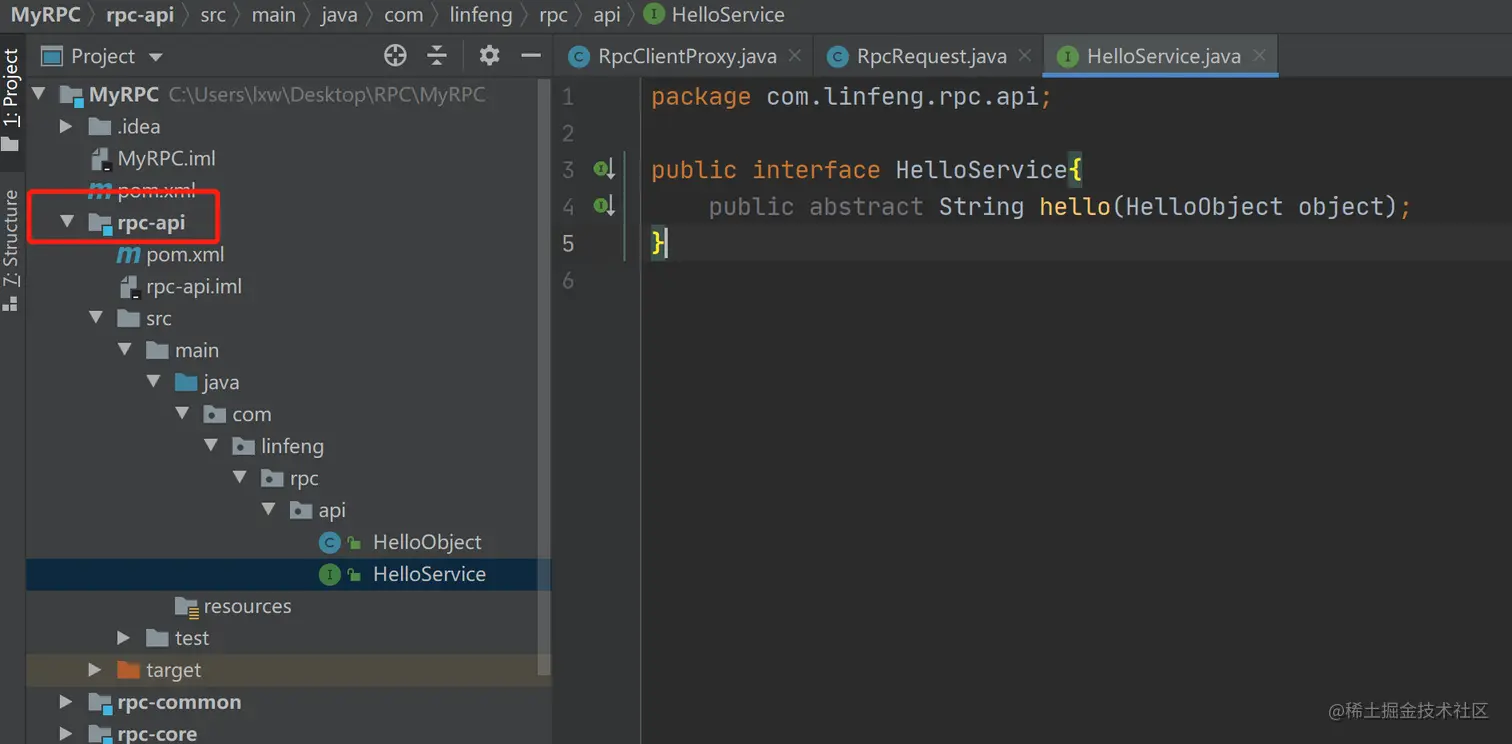Collapse the java folder arrow
Viewport: 1512px width, 744px height.
(154, 383)
